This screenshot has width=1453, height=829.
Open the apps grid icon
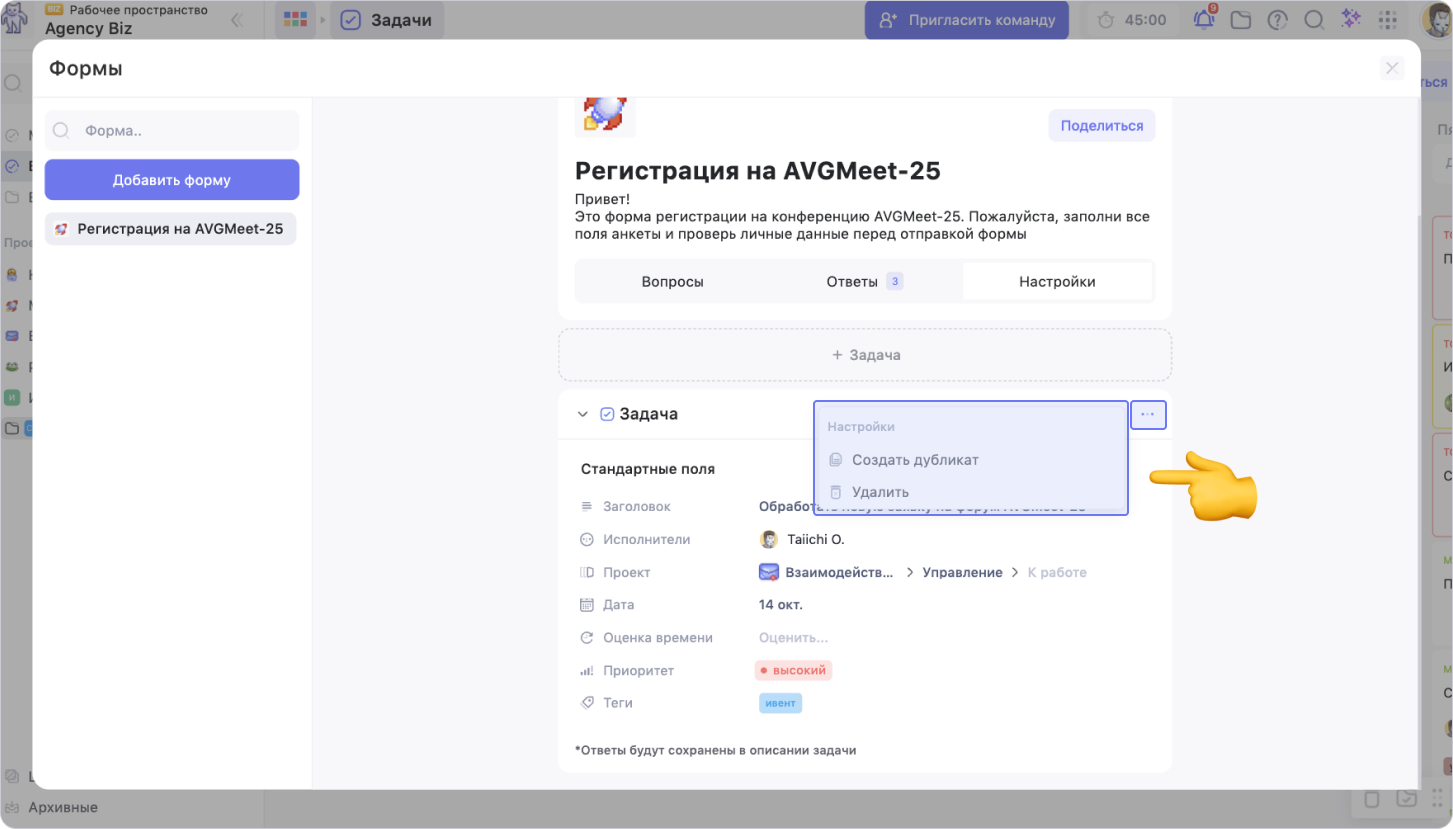tap(1387, 20)
